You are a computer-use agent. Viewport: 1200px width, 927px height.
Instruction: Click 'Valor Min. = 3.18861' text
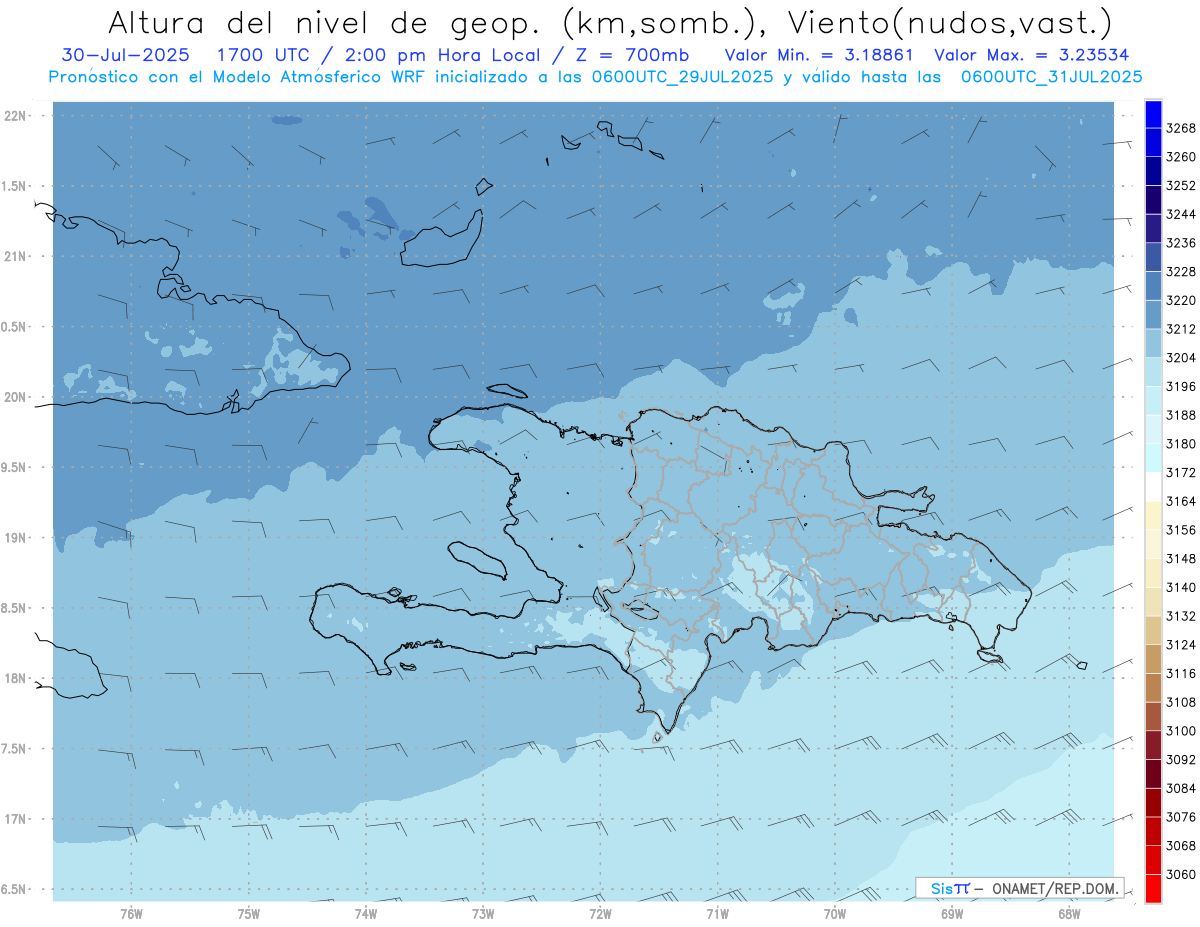(x=819, y=55)
